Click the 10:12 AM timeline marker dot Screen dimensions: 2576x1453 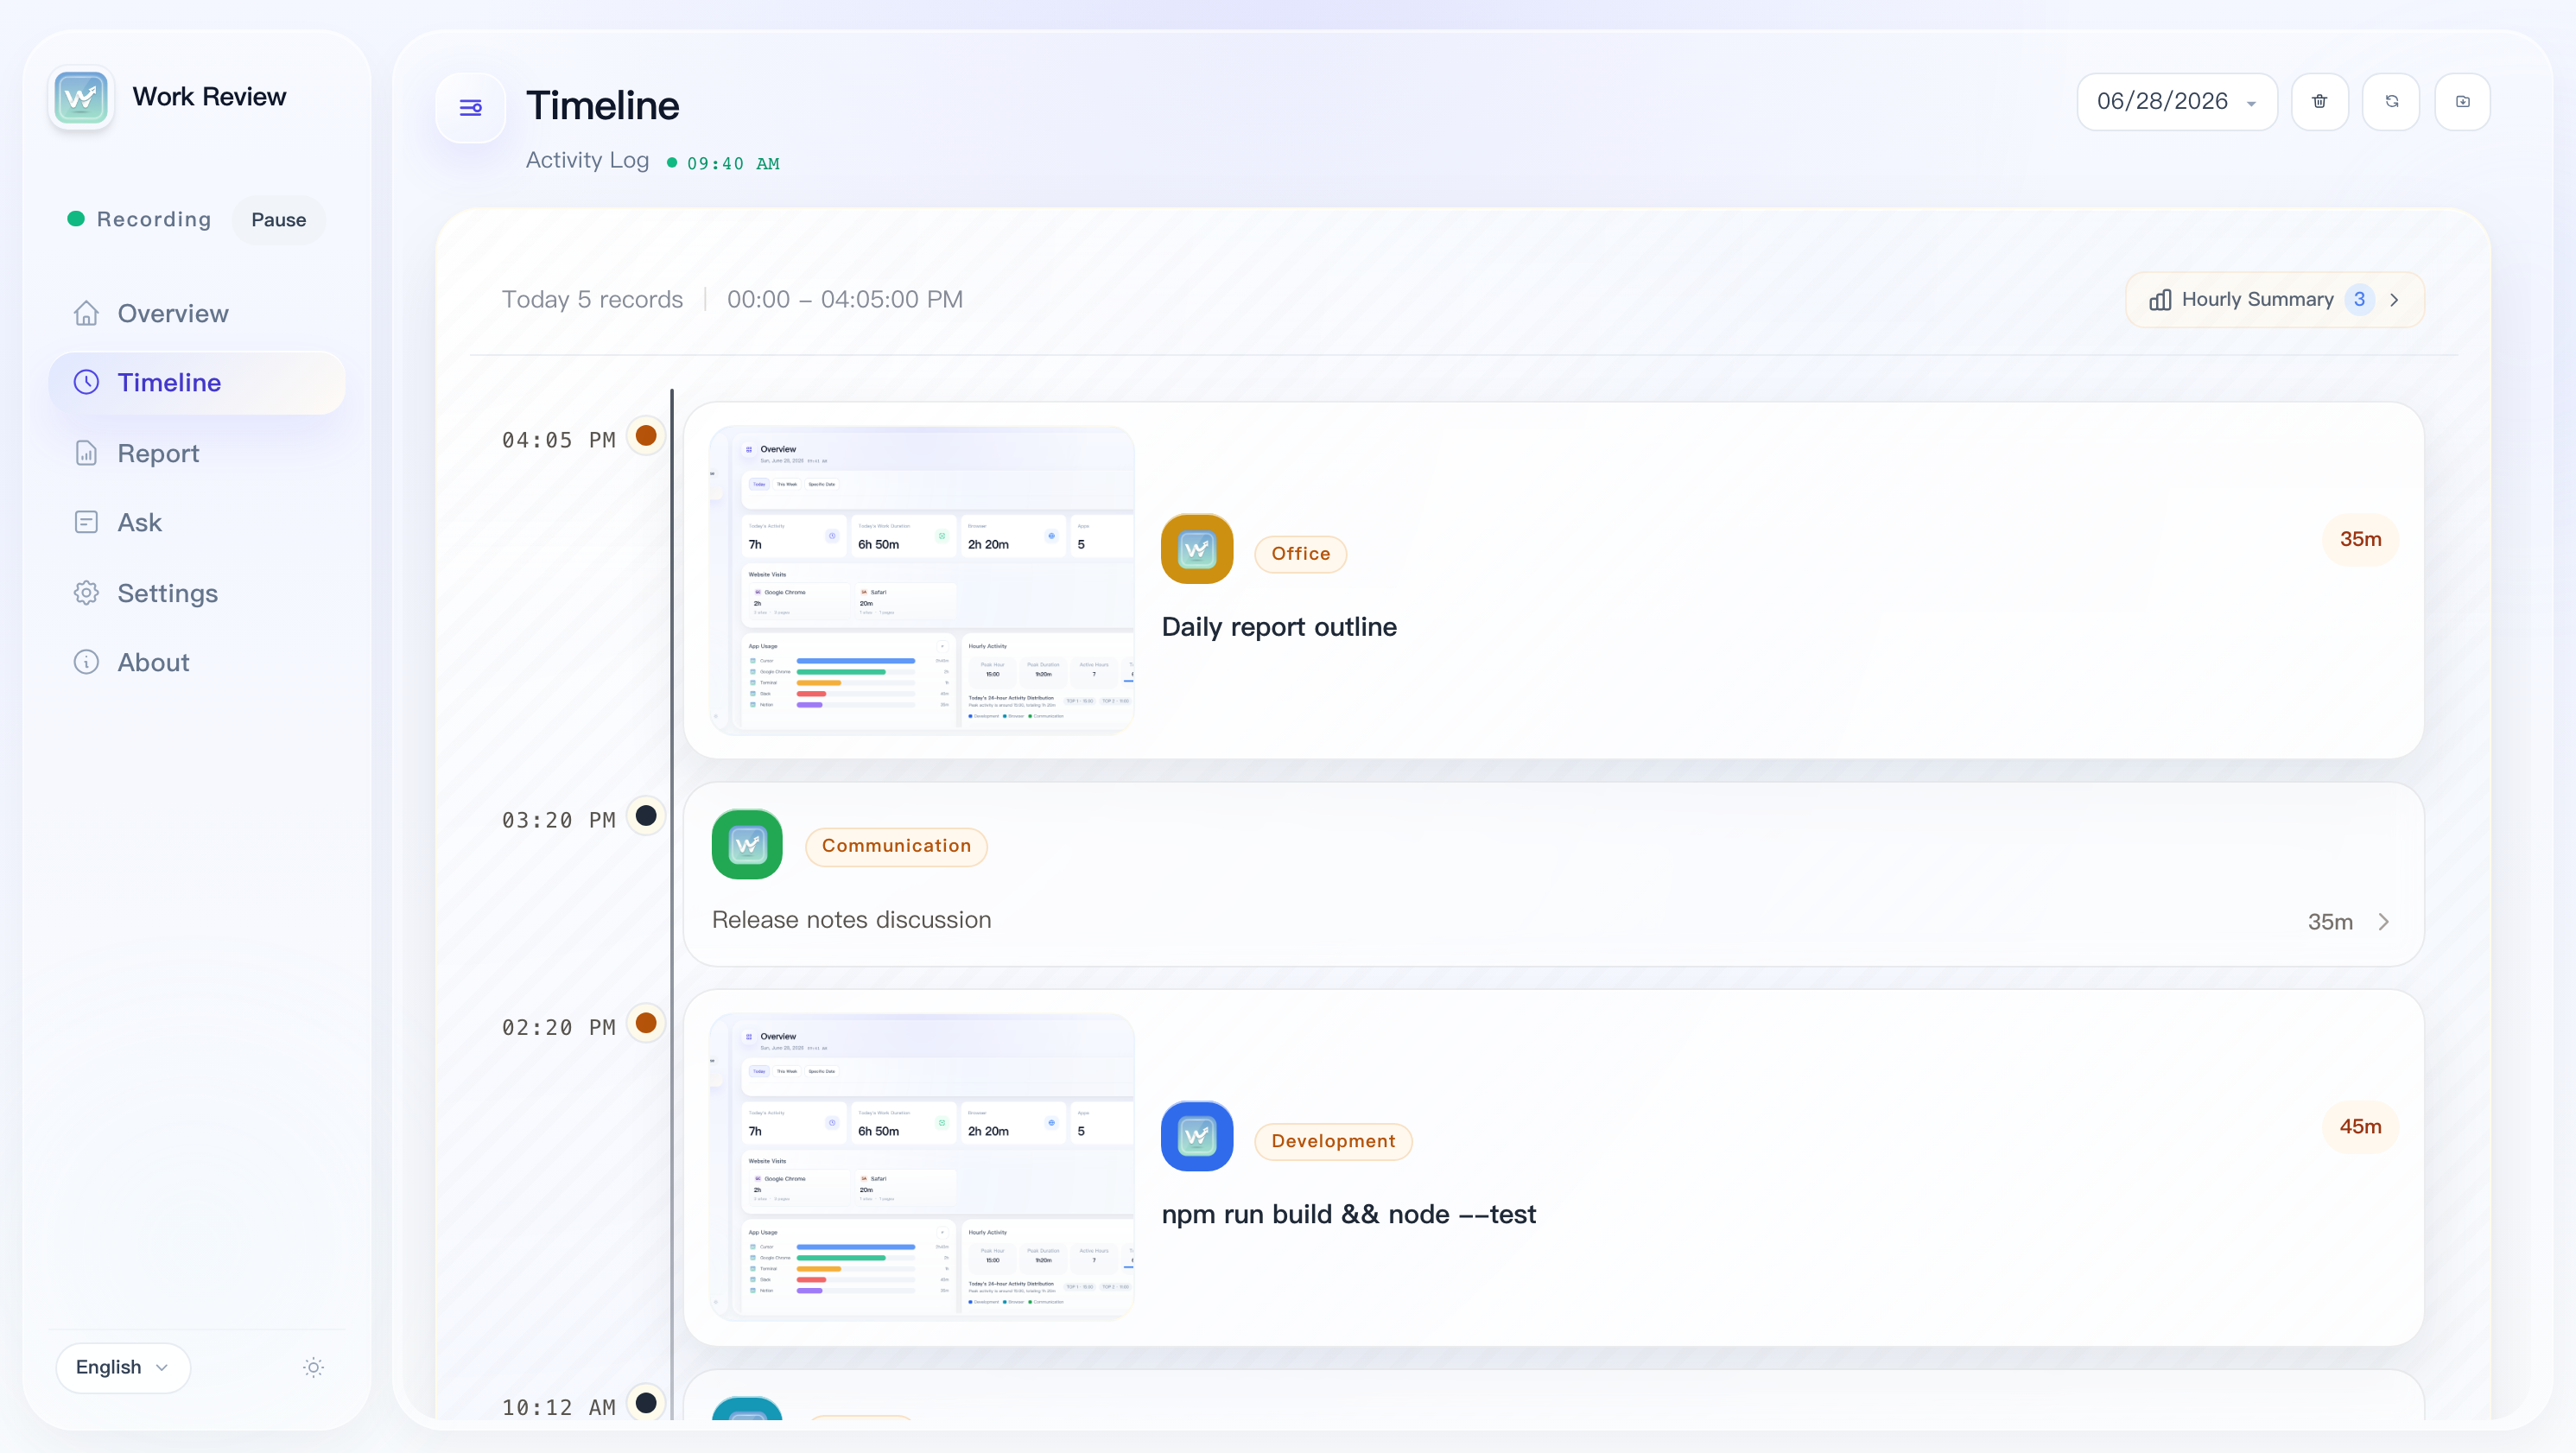[x=646, y=1403]
